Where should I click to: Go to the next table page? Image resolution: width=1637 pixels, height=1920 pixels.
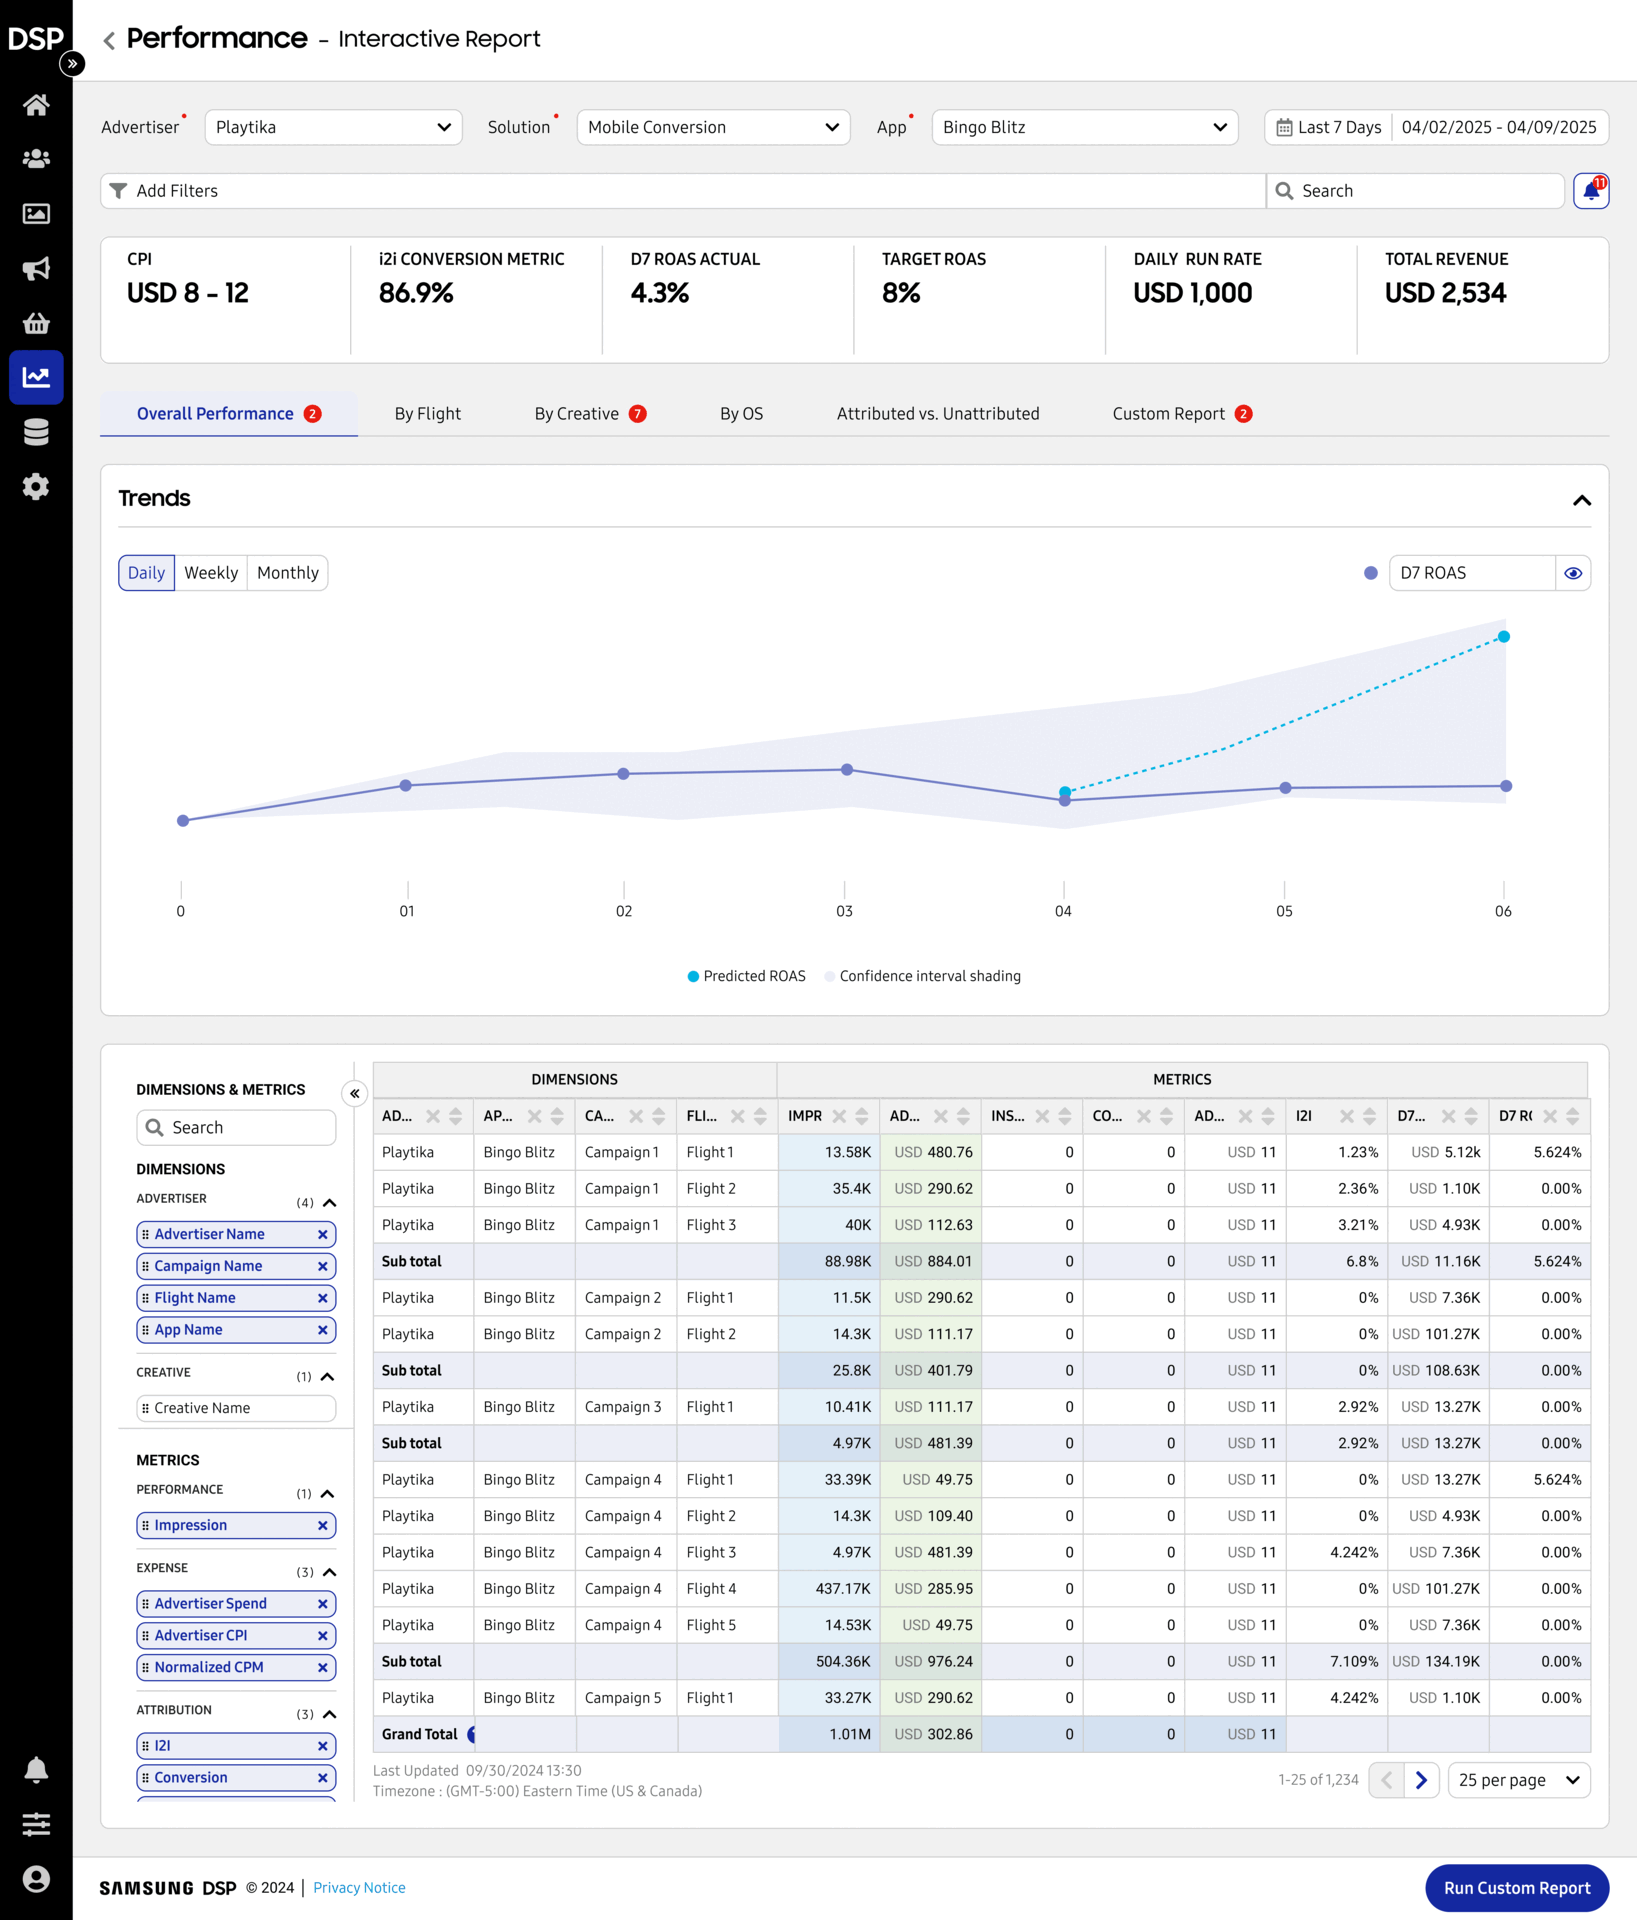pyautogui.click(x=1422, y=1780)
